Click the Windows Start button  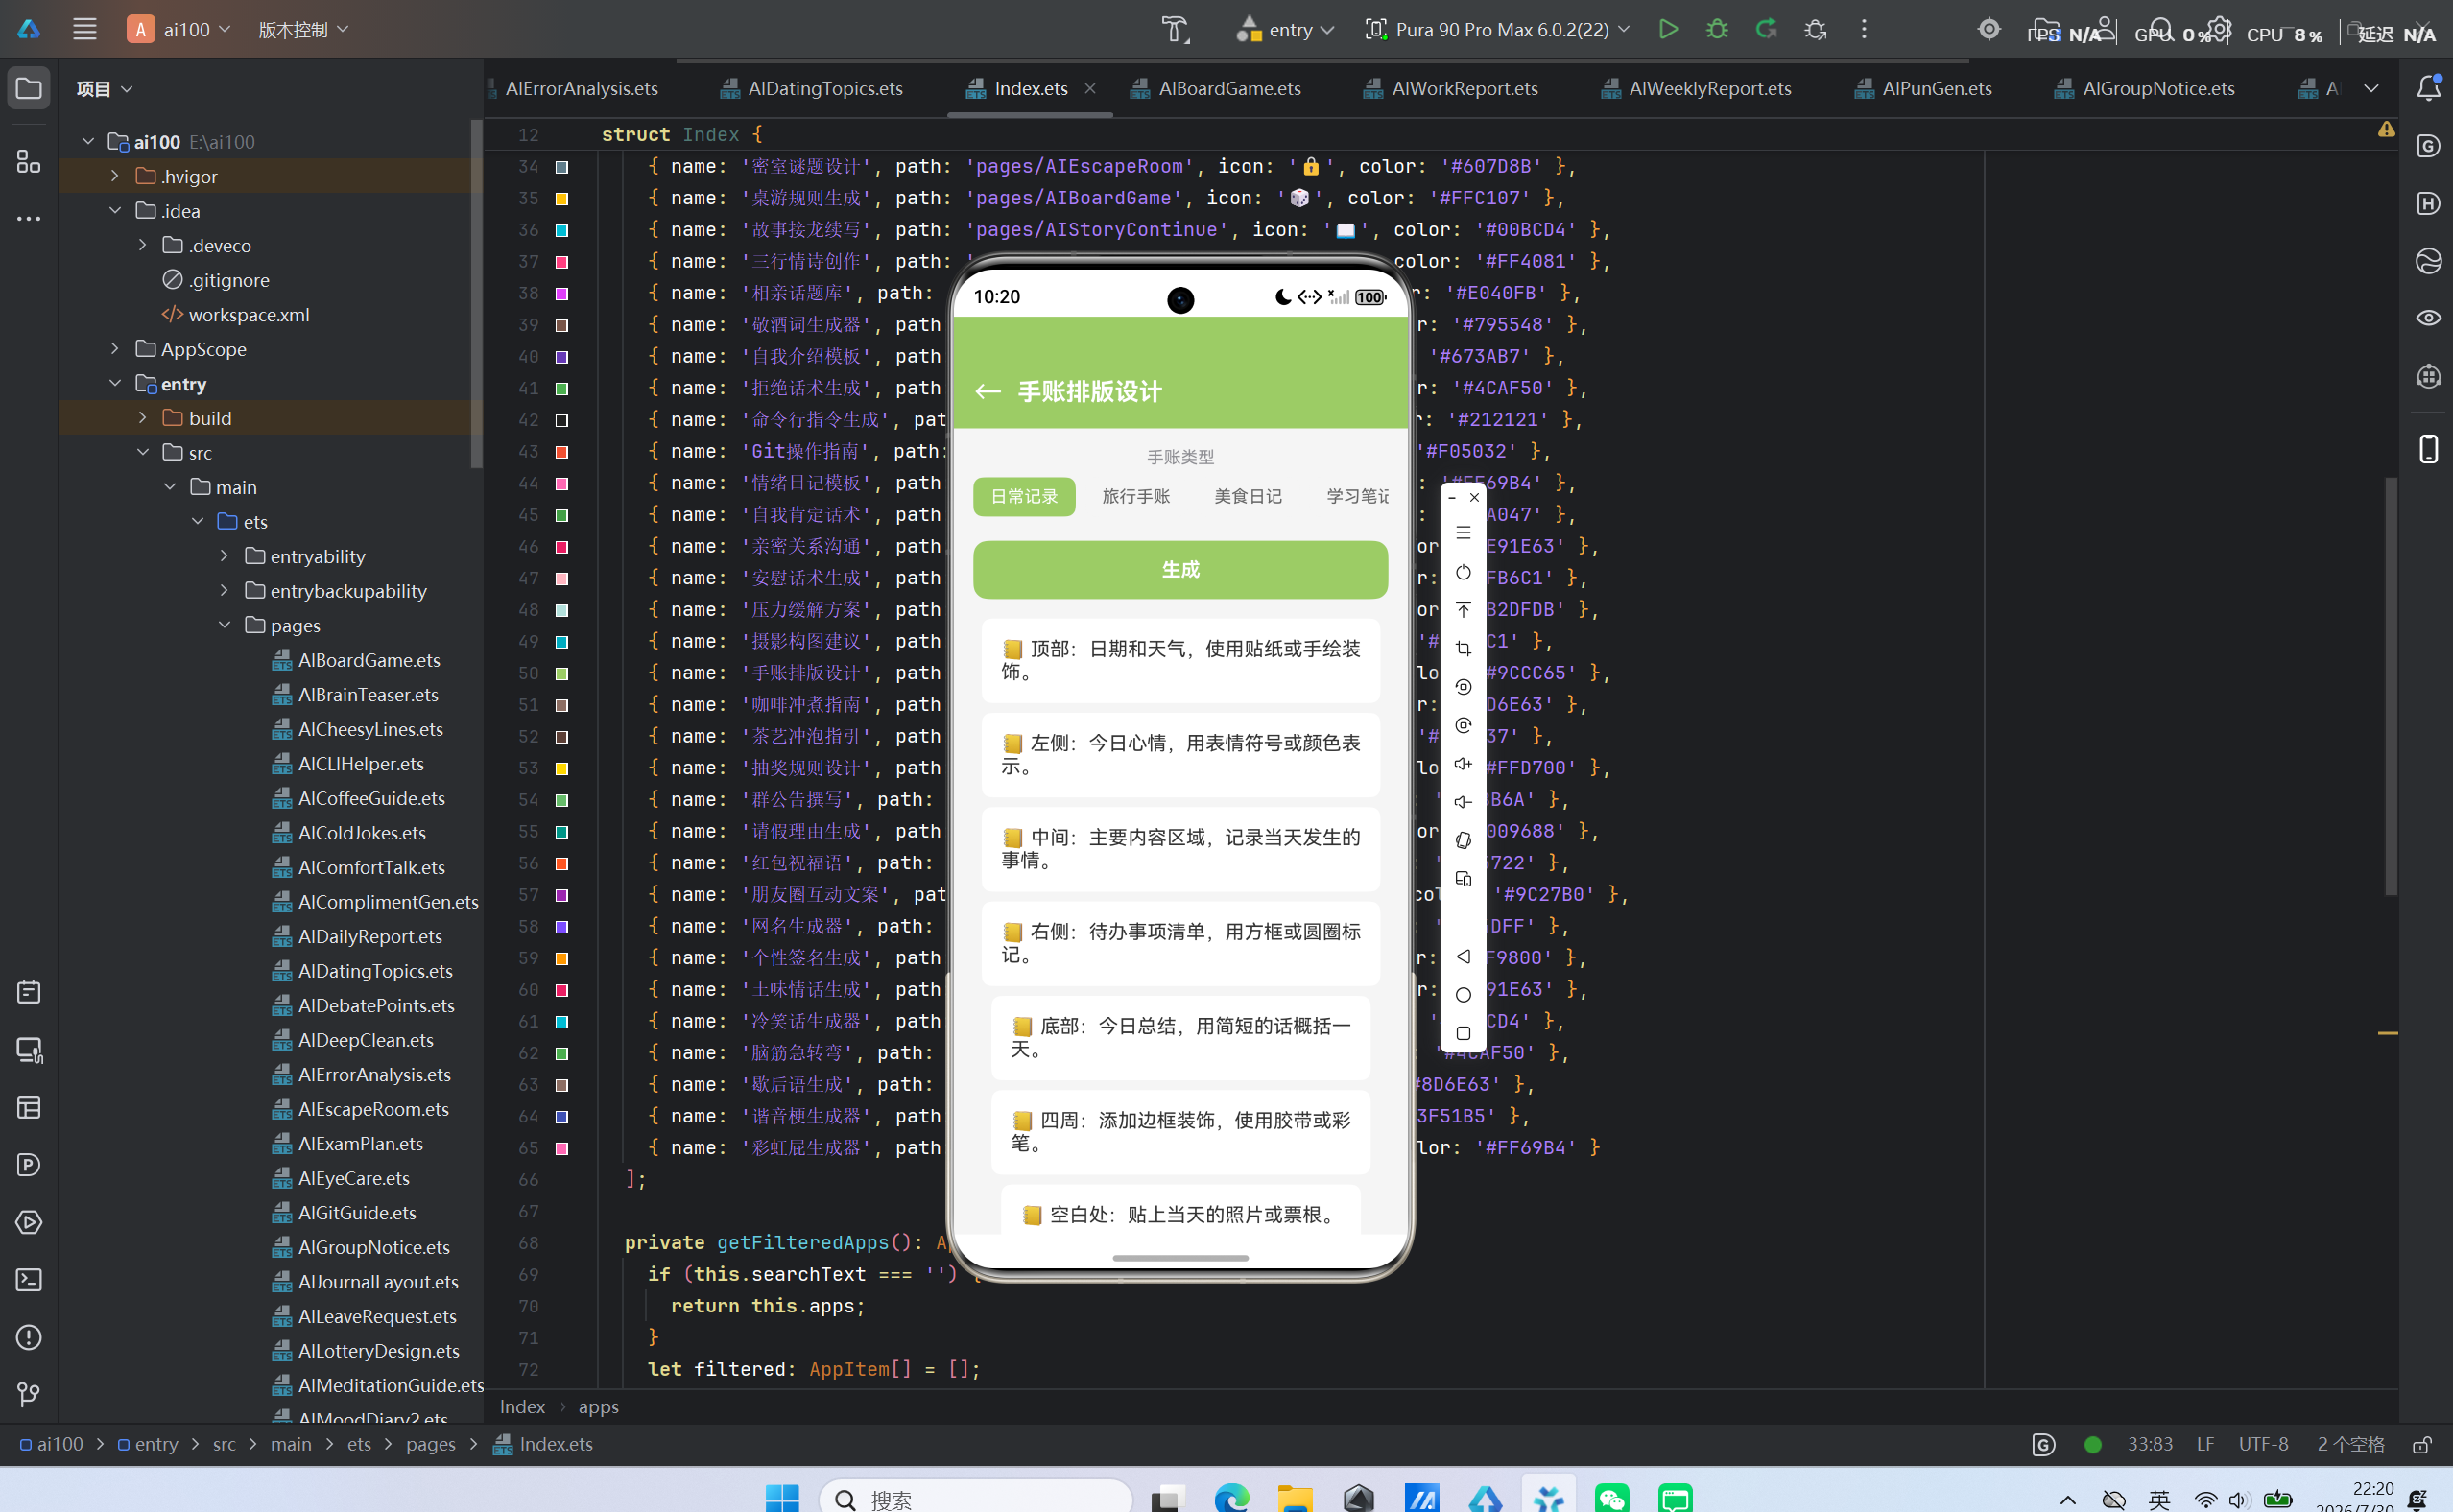[782, 1497]
